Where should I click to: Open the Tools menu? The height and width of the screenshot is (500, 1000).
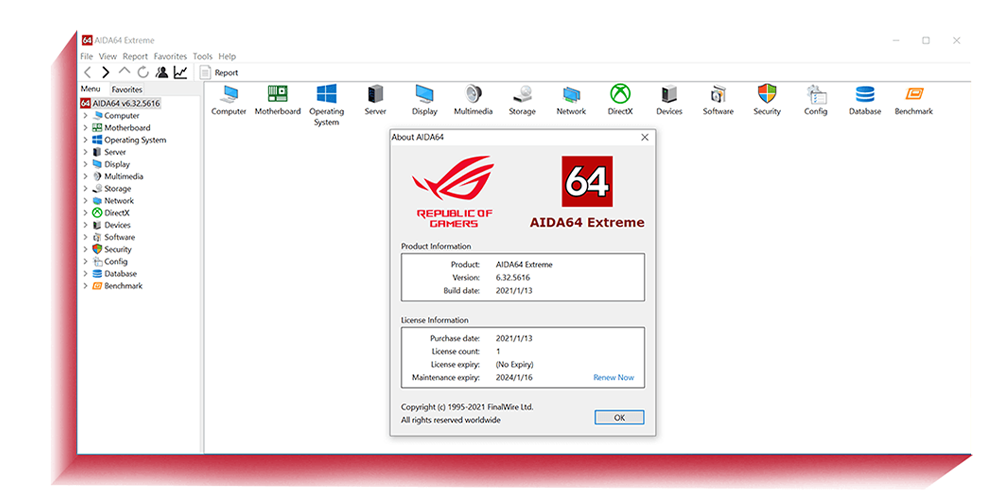click(x=202, y=57)
